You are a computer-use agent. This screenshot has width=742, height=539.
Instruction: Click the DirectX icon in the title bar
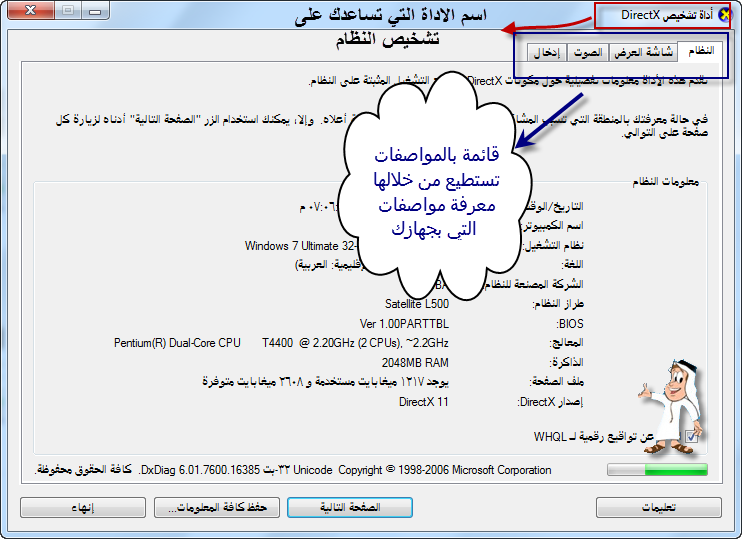coord(724,15)
